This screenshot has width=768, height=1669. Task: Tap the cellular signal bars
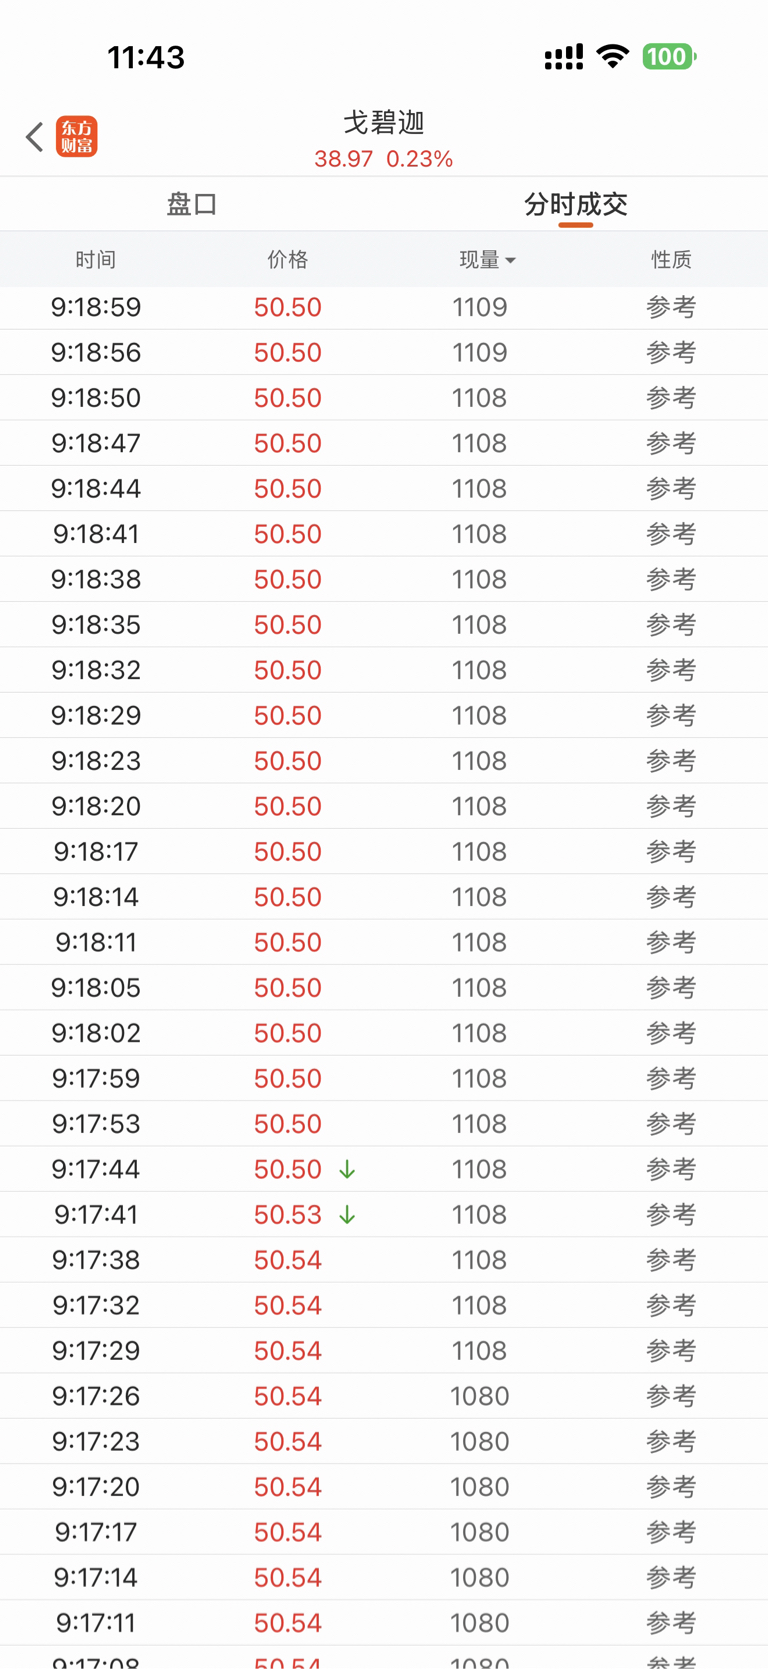point(564,57)
